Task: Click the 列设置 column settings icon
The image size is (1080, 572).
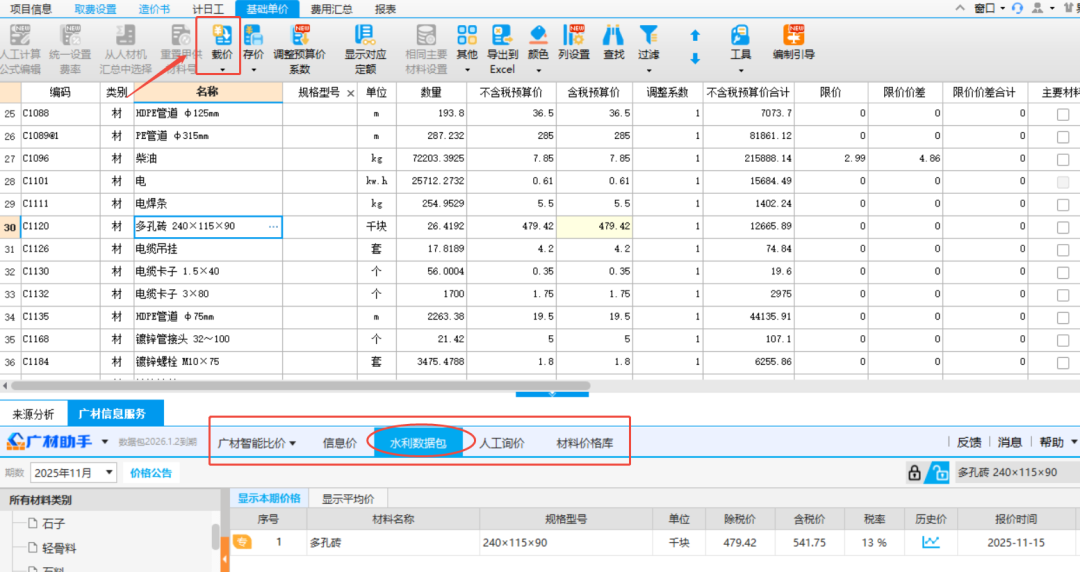Action: pyautogui.click(x=574, y=38)
